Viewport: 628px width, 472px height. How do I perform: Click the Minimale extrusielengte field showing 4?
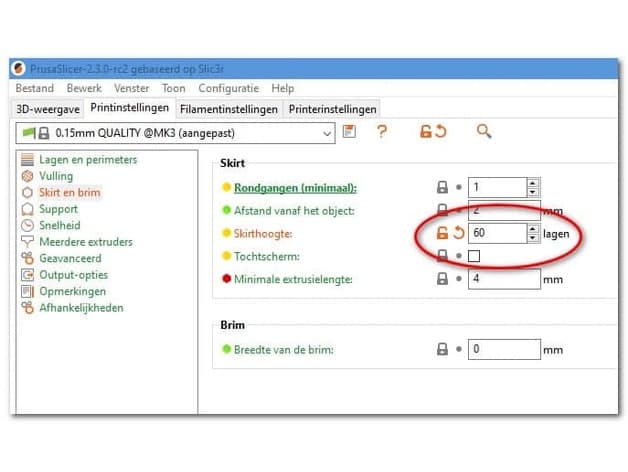[504, 279]
